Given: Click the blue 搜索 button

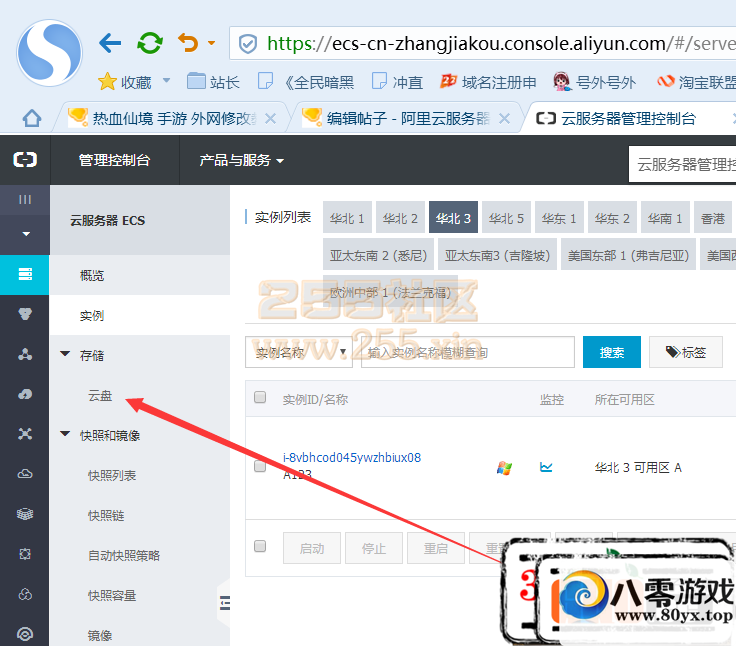Looking at the screenshot, I should point(612,352).
